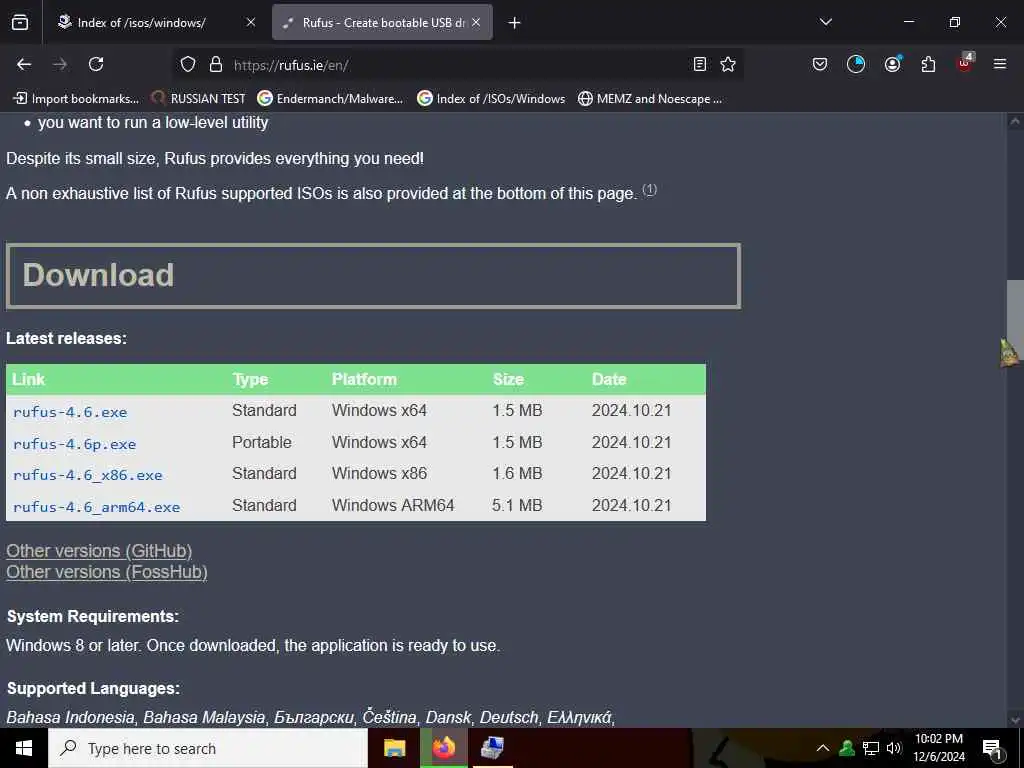This screenshot has height=768, width=1024.
Task: Open the taskbar app next to Firefox
Action: click(492, 748)
